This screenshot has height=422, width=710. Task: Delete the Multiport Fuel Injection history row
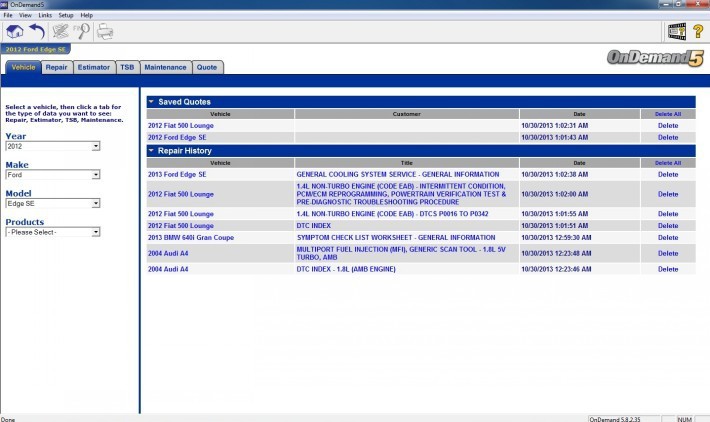click(668, 253)
